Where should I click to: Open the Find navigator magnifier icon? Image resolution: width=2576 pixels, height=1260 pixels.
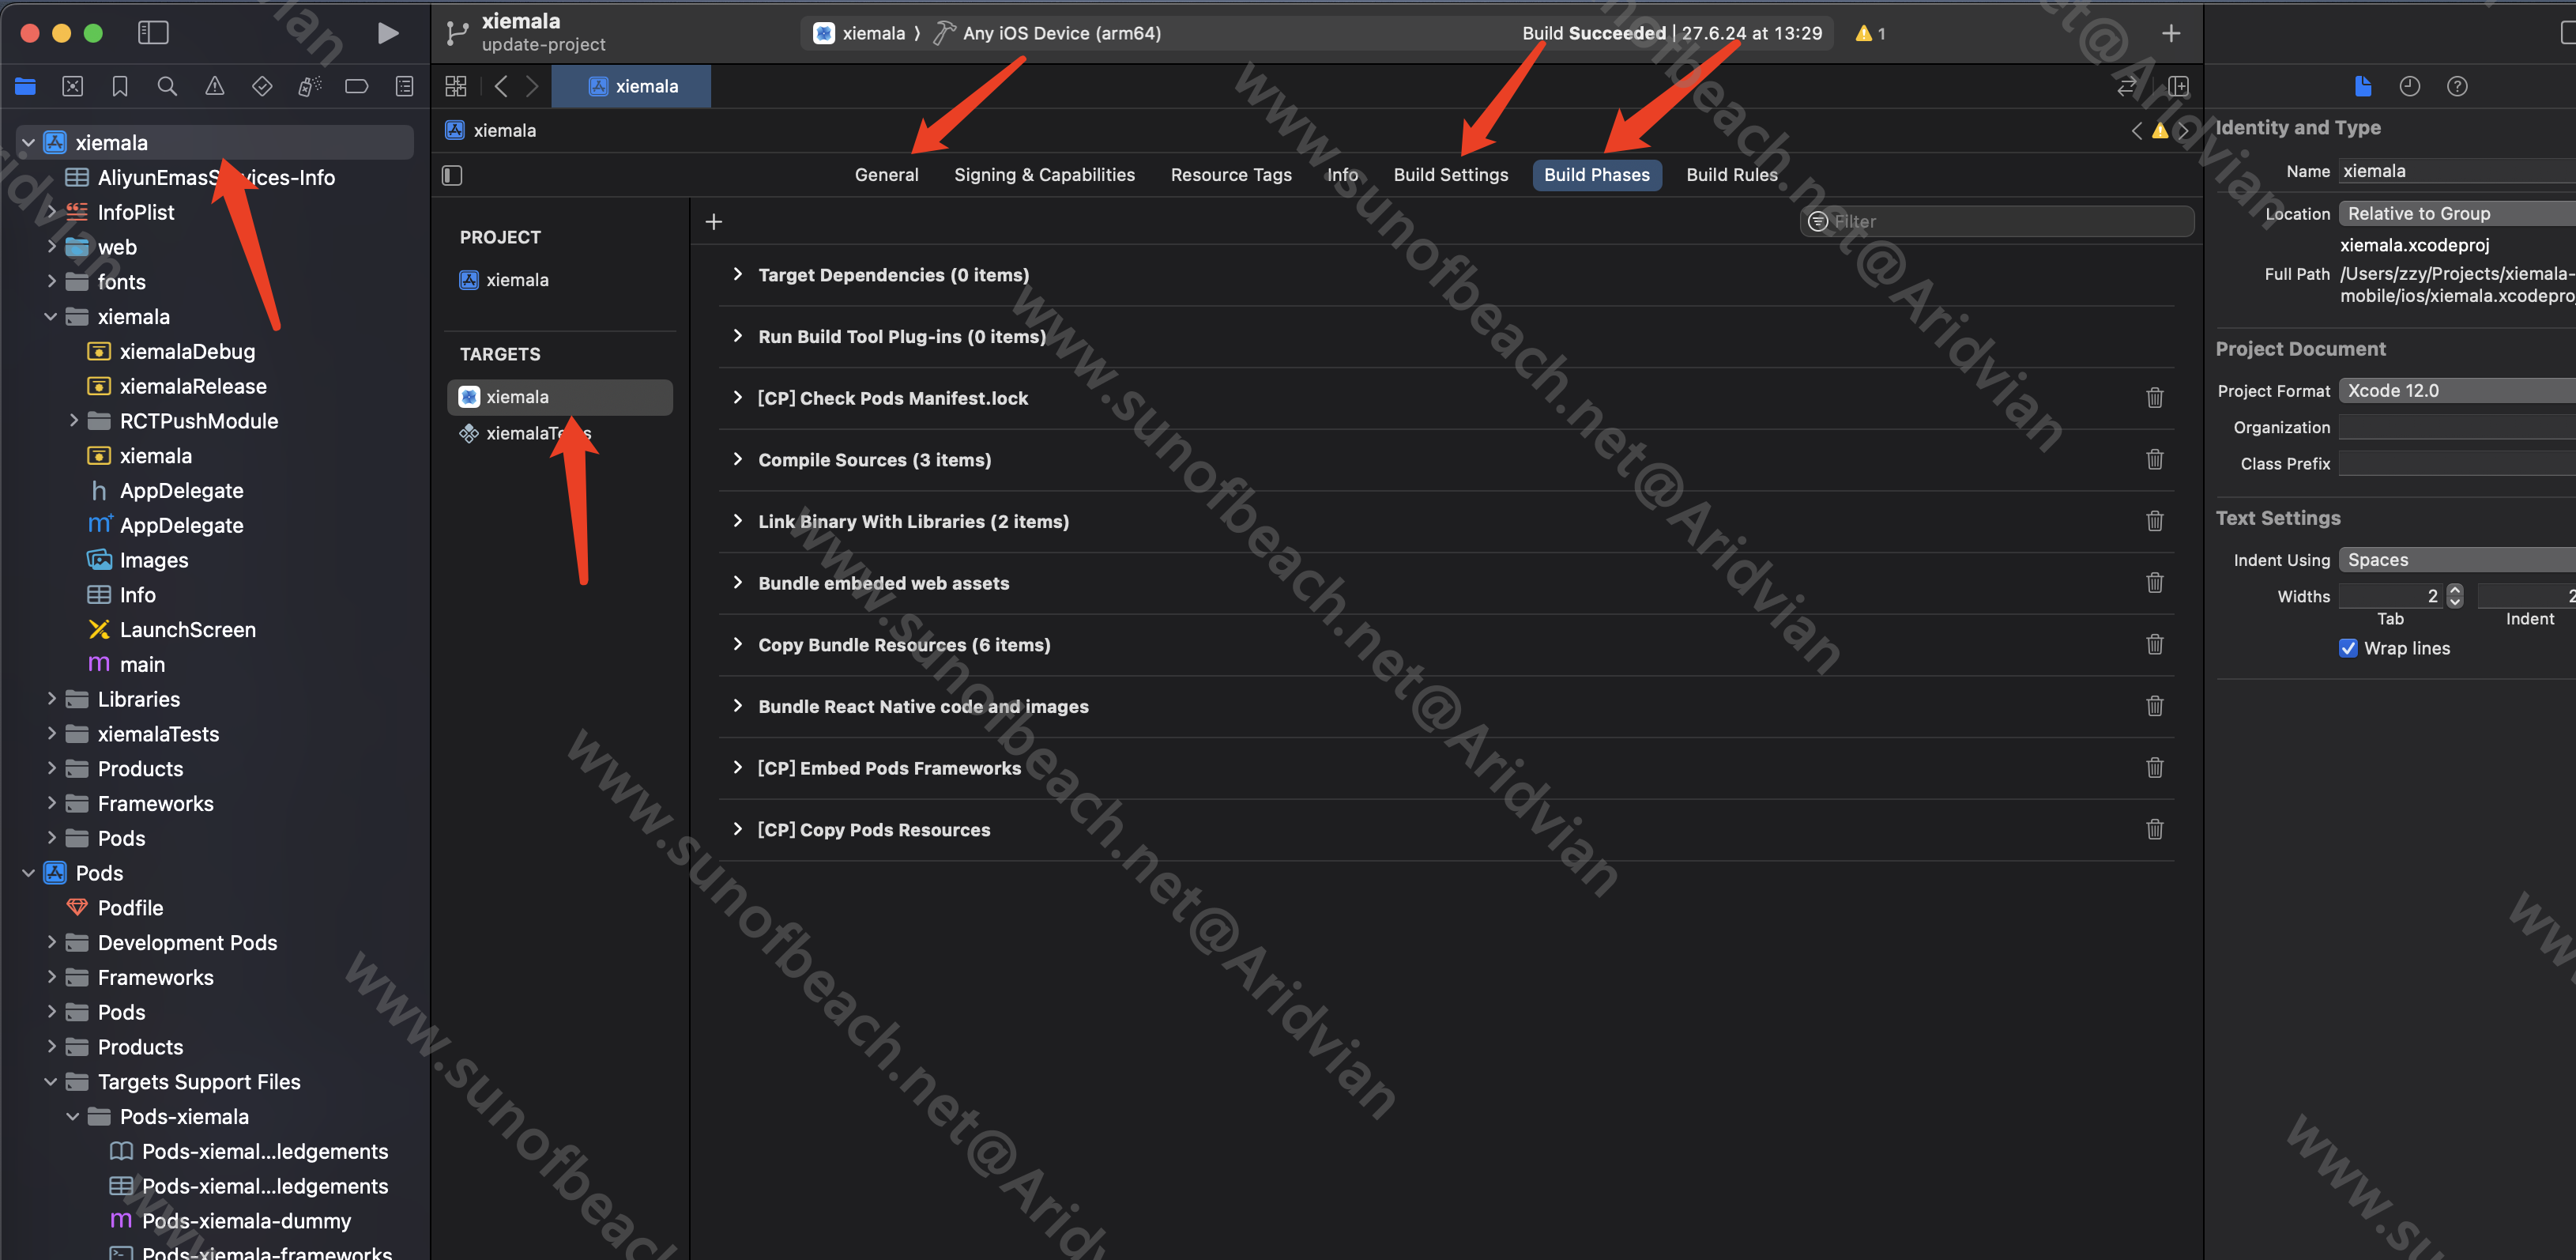click(x=167, y=86)
